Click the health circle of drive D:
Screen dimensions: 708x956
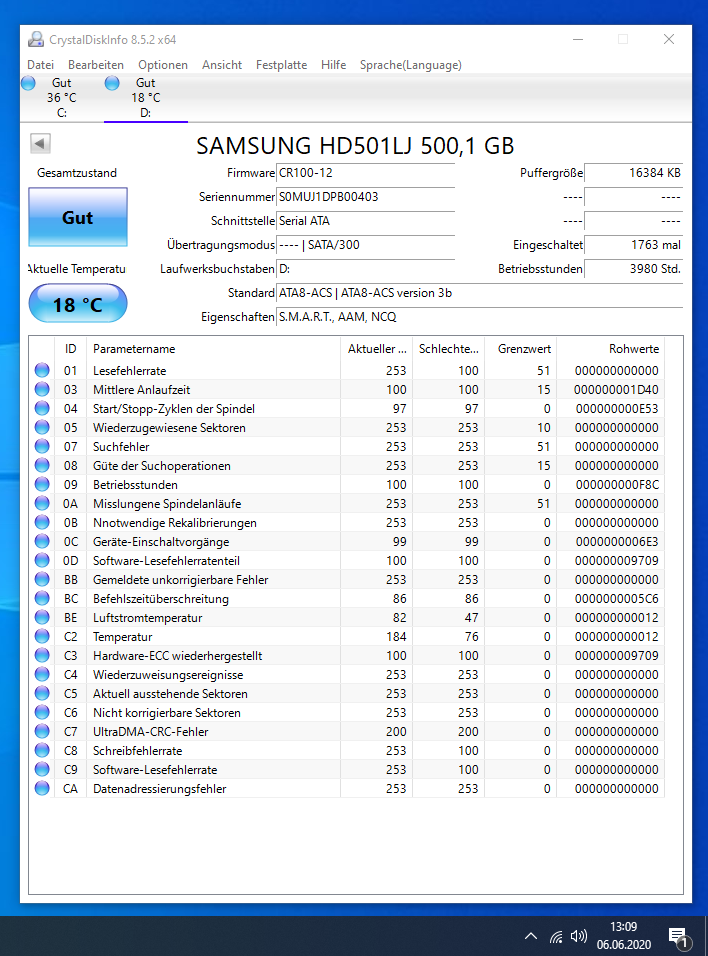(x=112, y=83)
